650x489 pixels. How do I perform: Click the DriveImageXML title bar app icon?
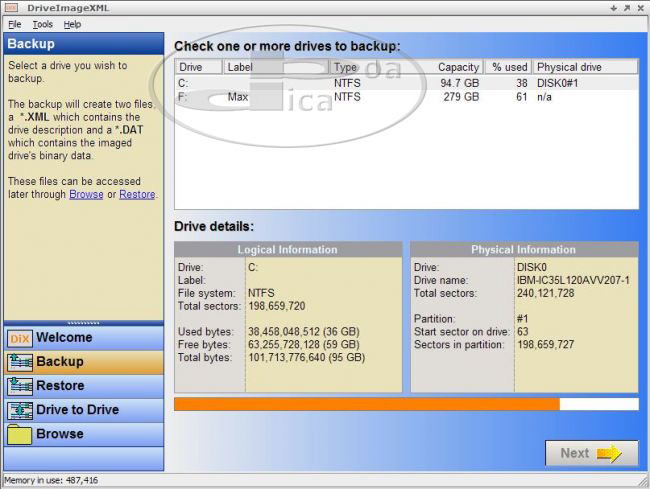coord(9,7)
